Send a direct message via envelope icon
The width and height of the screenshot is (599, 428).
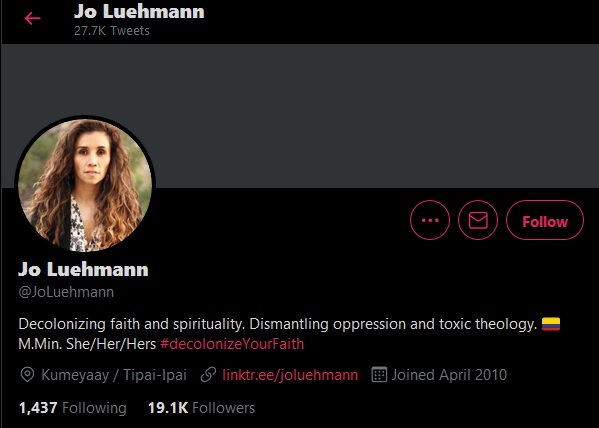click(x=478, y=220)
